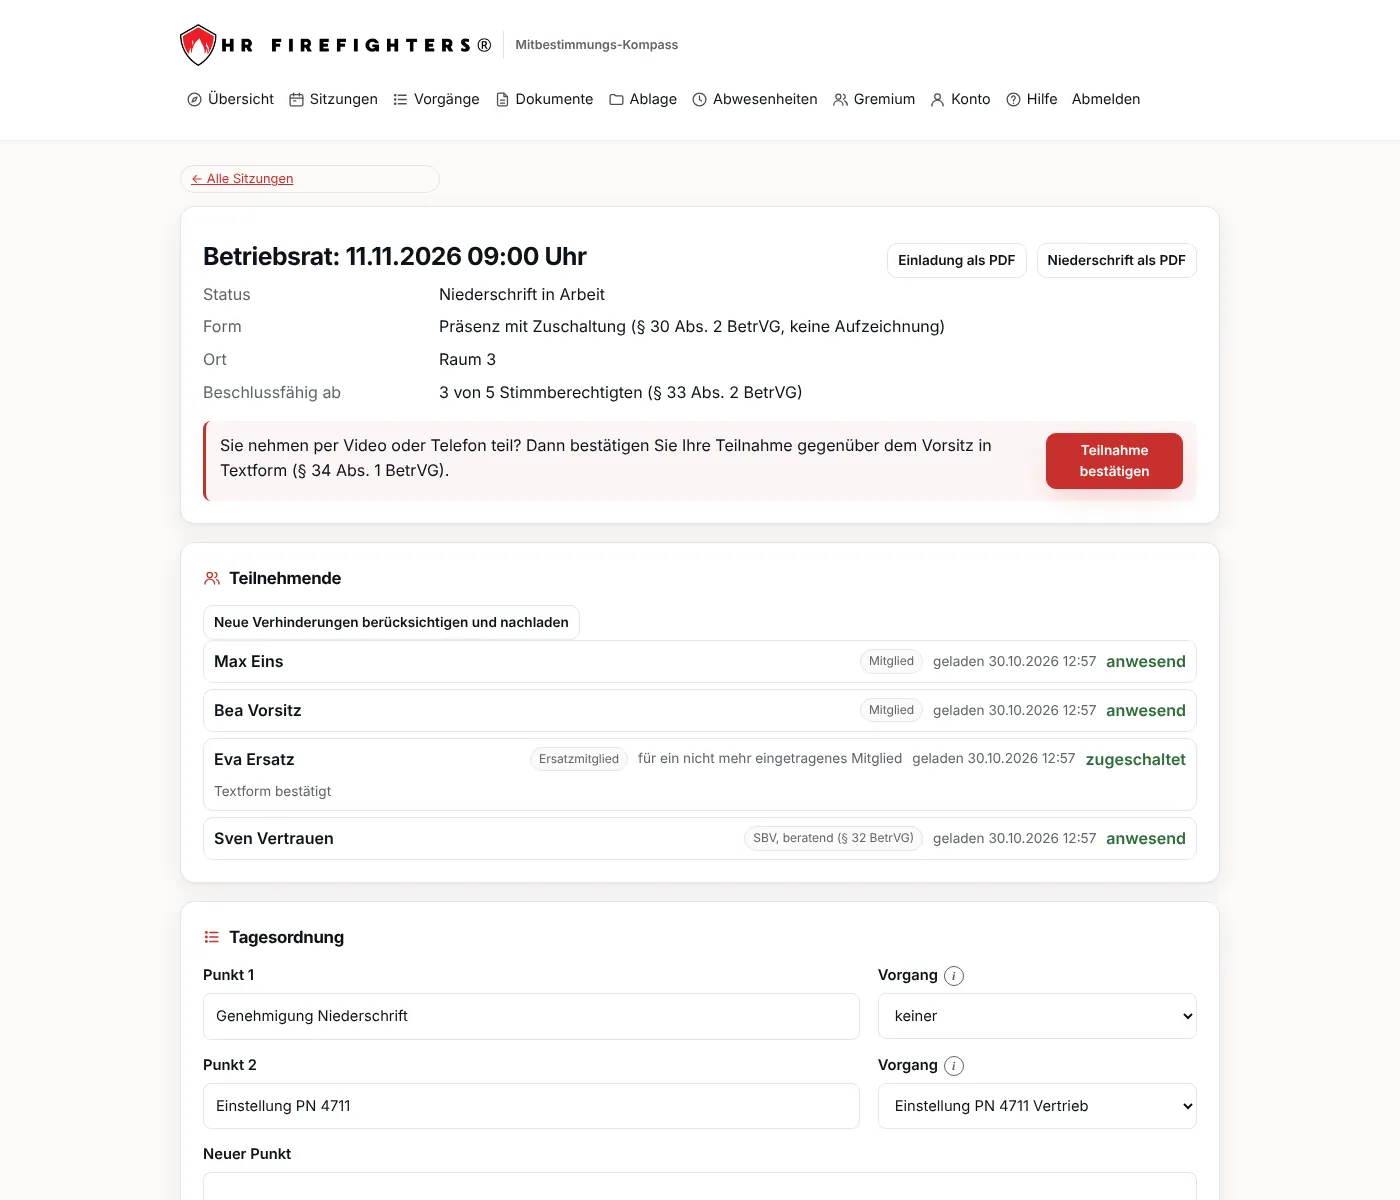This screenshot has height=1200, width=1400.
Task: Open the Übersicht menu item
Action: [x=230, y=99]
